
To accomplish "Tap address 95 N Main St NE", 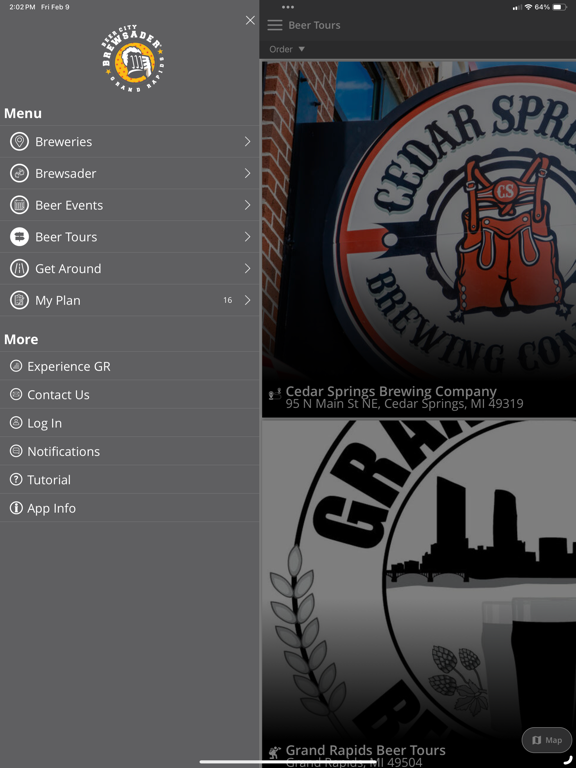I will click(404, 404).
